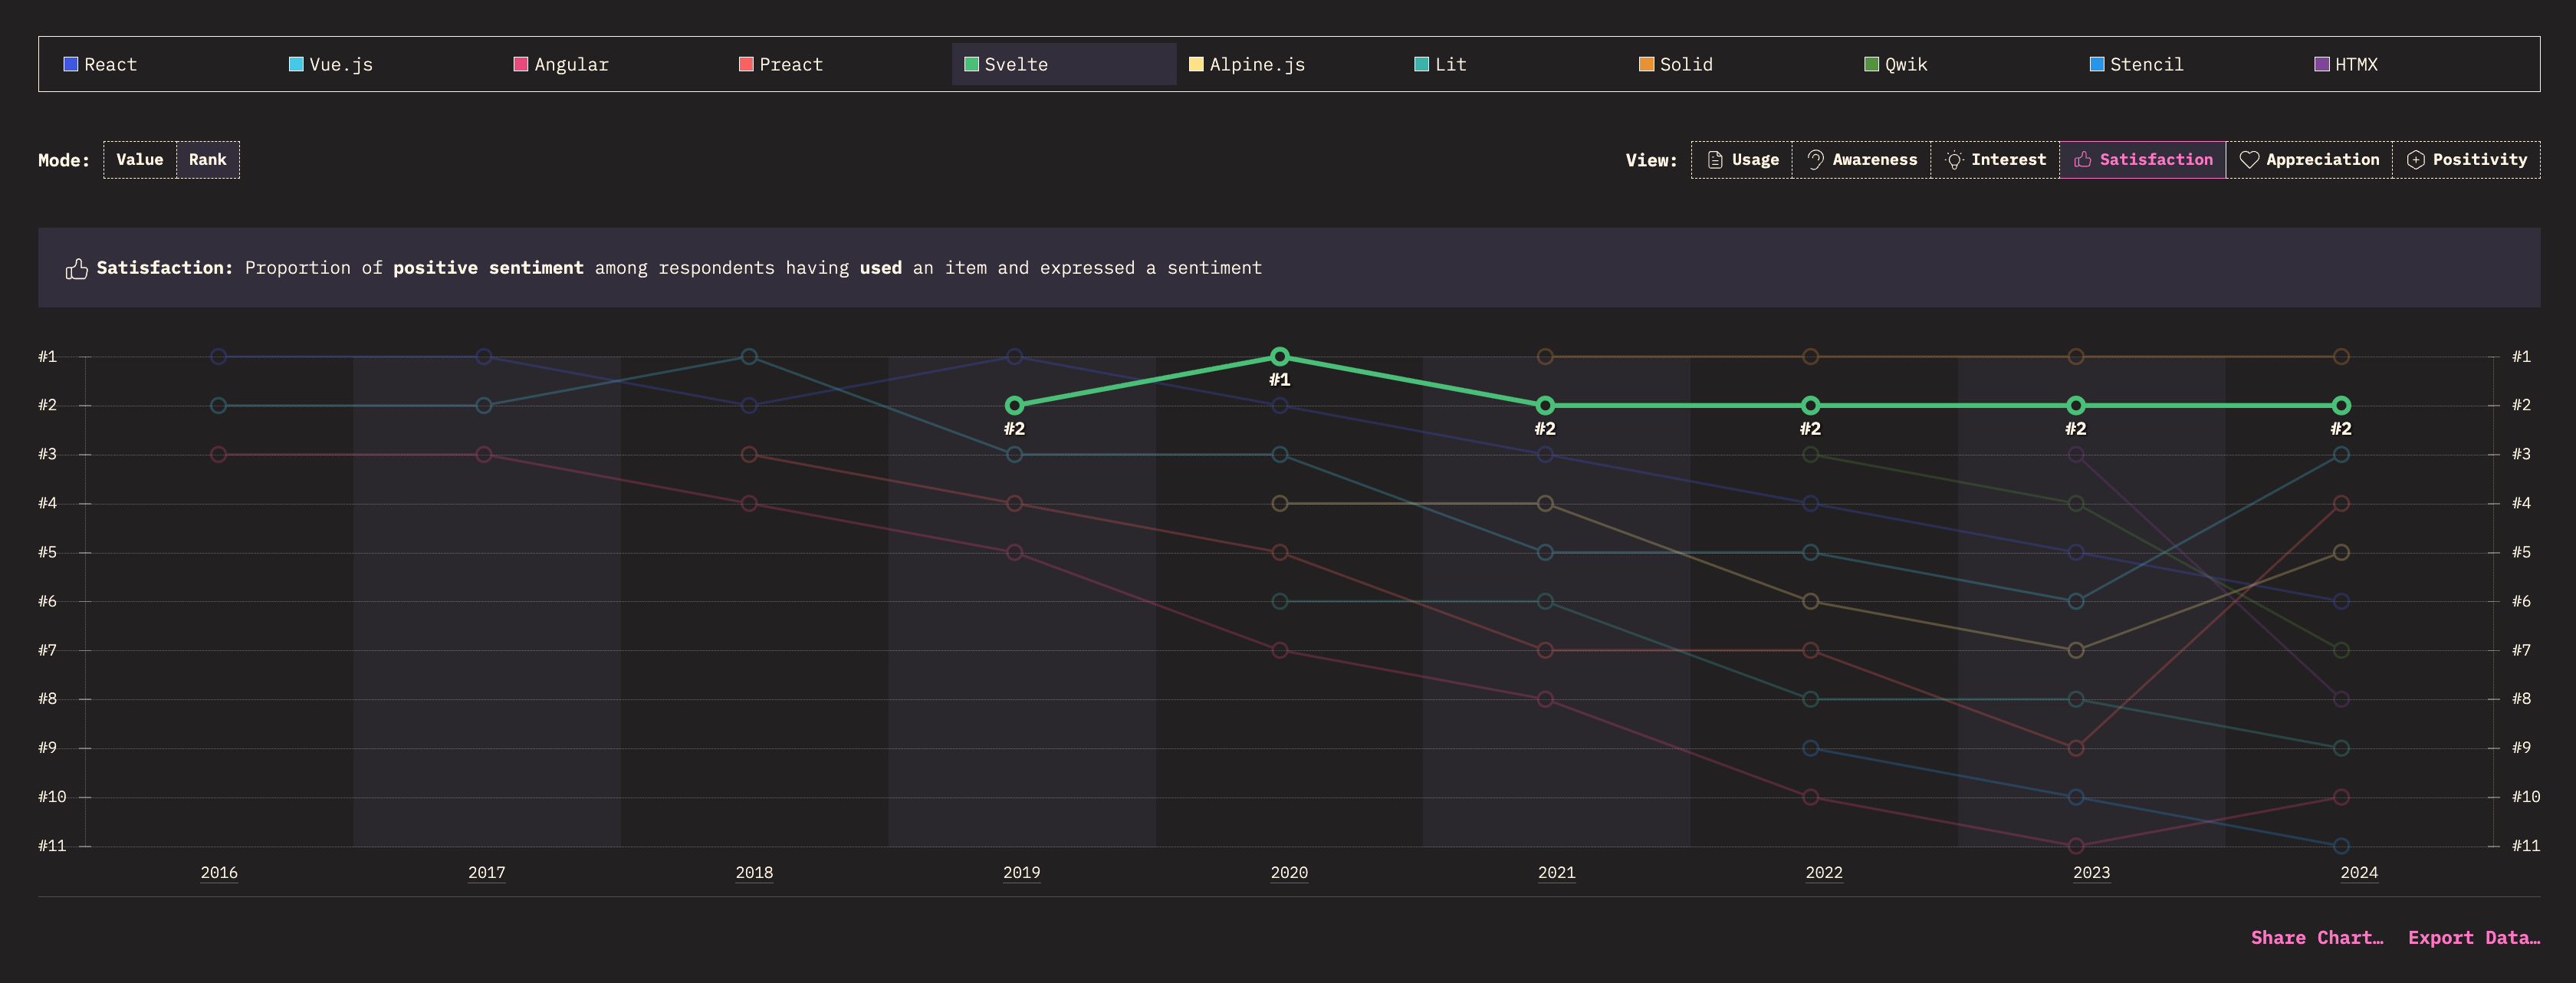Highlight Solid in the legend
This screenshot has height=983, width=2576.
click(1685, 64)
